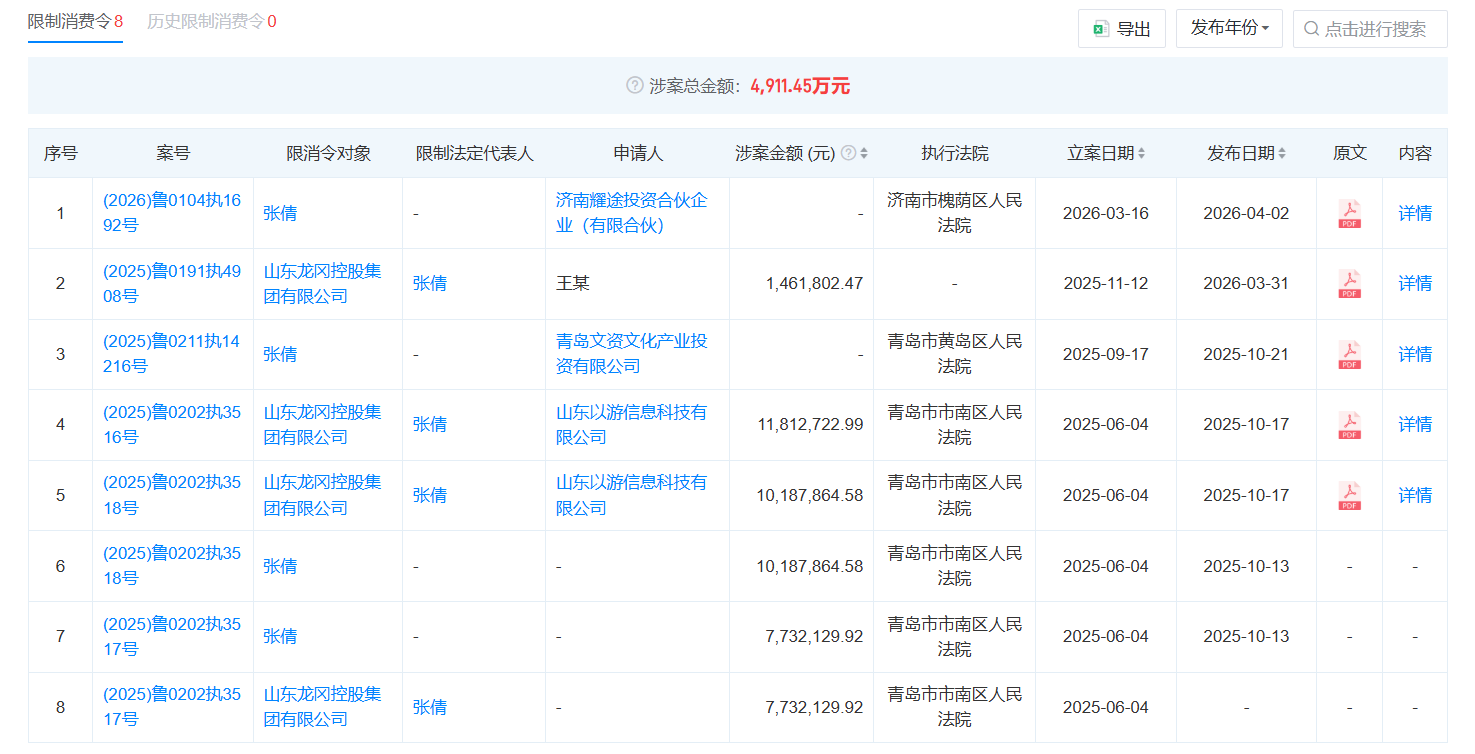The image size is (1475, 754).
Task: Open the PDF document in row 3
Action: pyautogui.click(x=1349, y=354)
